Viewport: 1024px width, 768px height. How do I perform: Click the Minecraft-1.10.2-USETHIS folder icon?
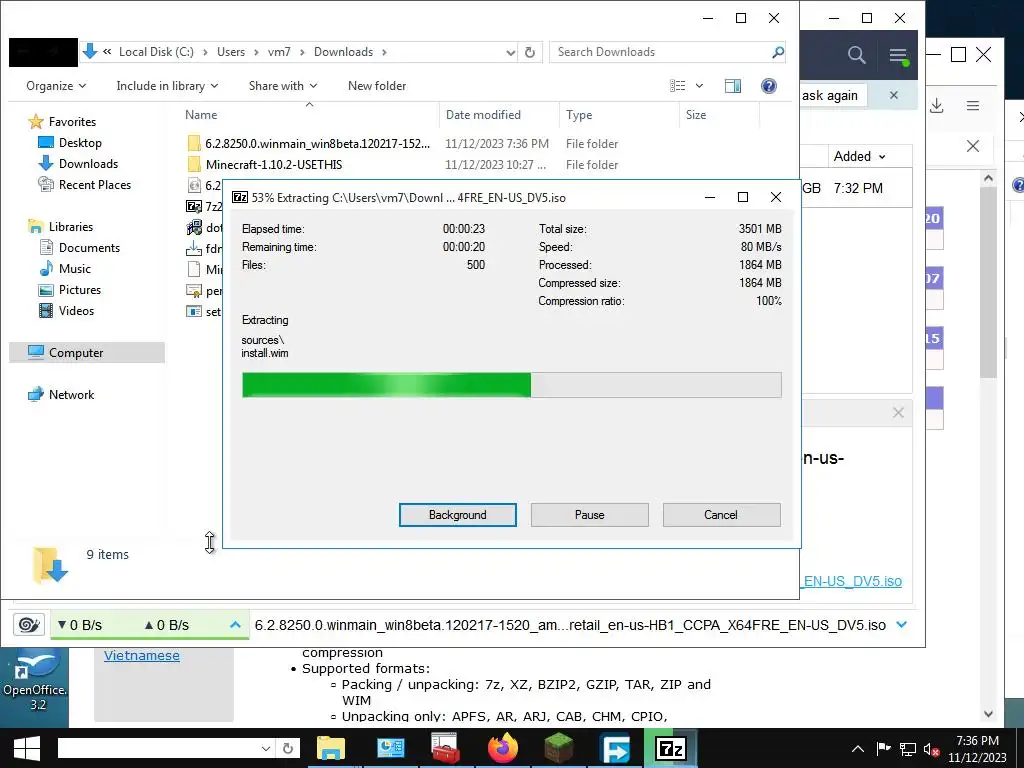193,165
